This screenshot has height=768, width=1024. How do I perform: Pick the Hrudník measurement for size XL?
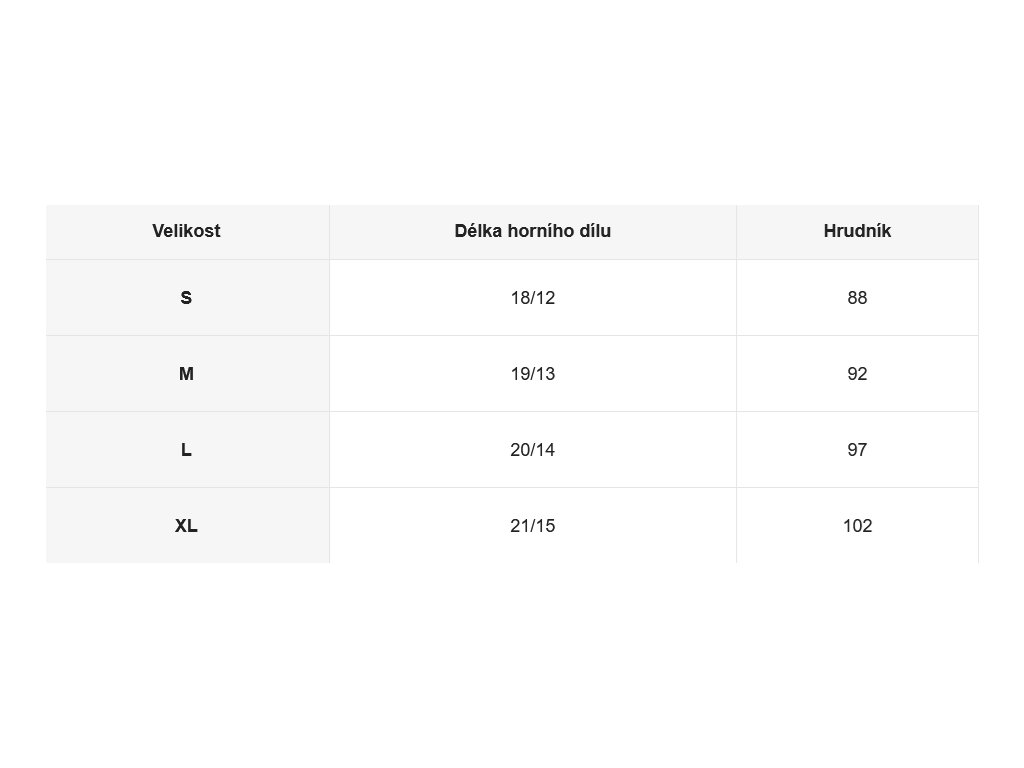(x=857, y=526)
